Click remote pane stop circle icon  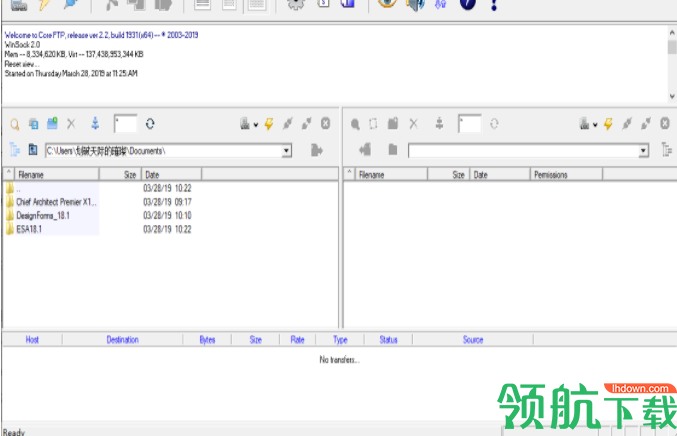tap(665, 124)
